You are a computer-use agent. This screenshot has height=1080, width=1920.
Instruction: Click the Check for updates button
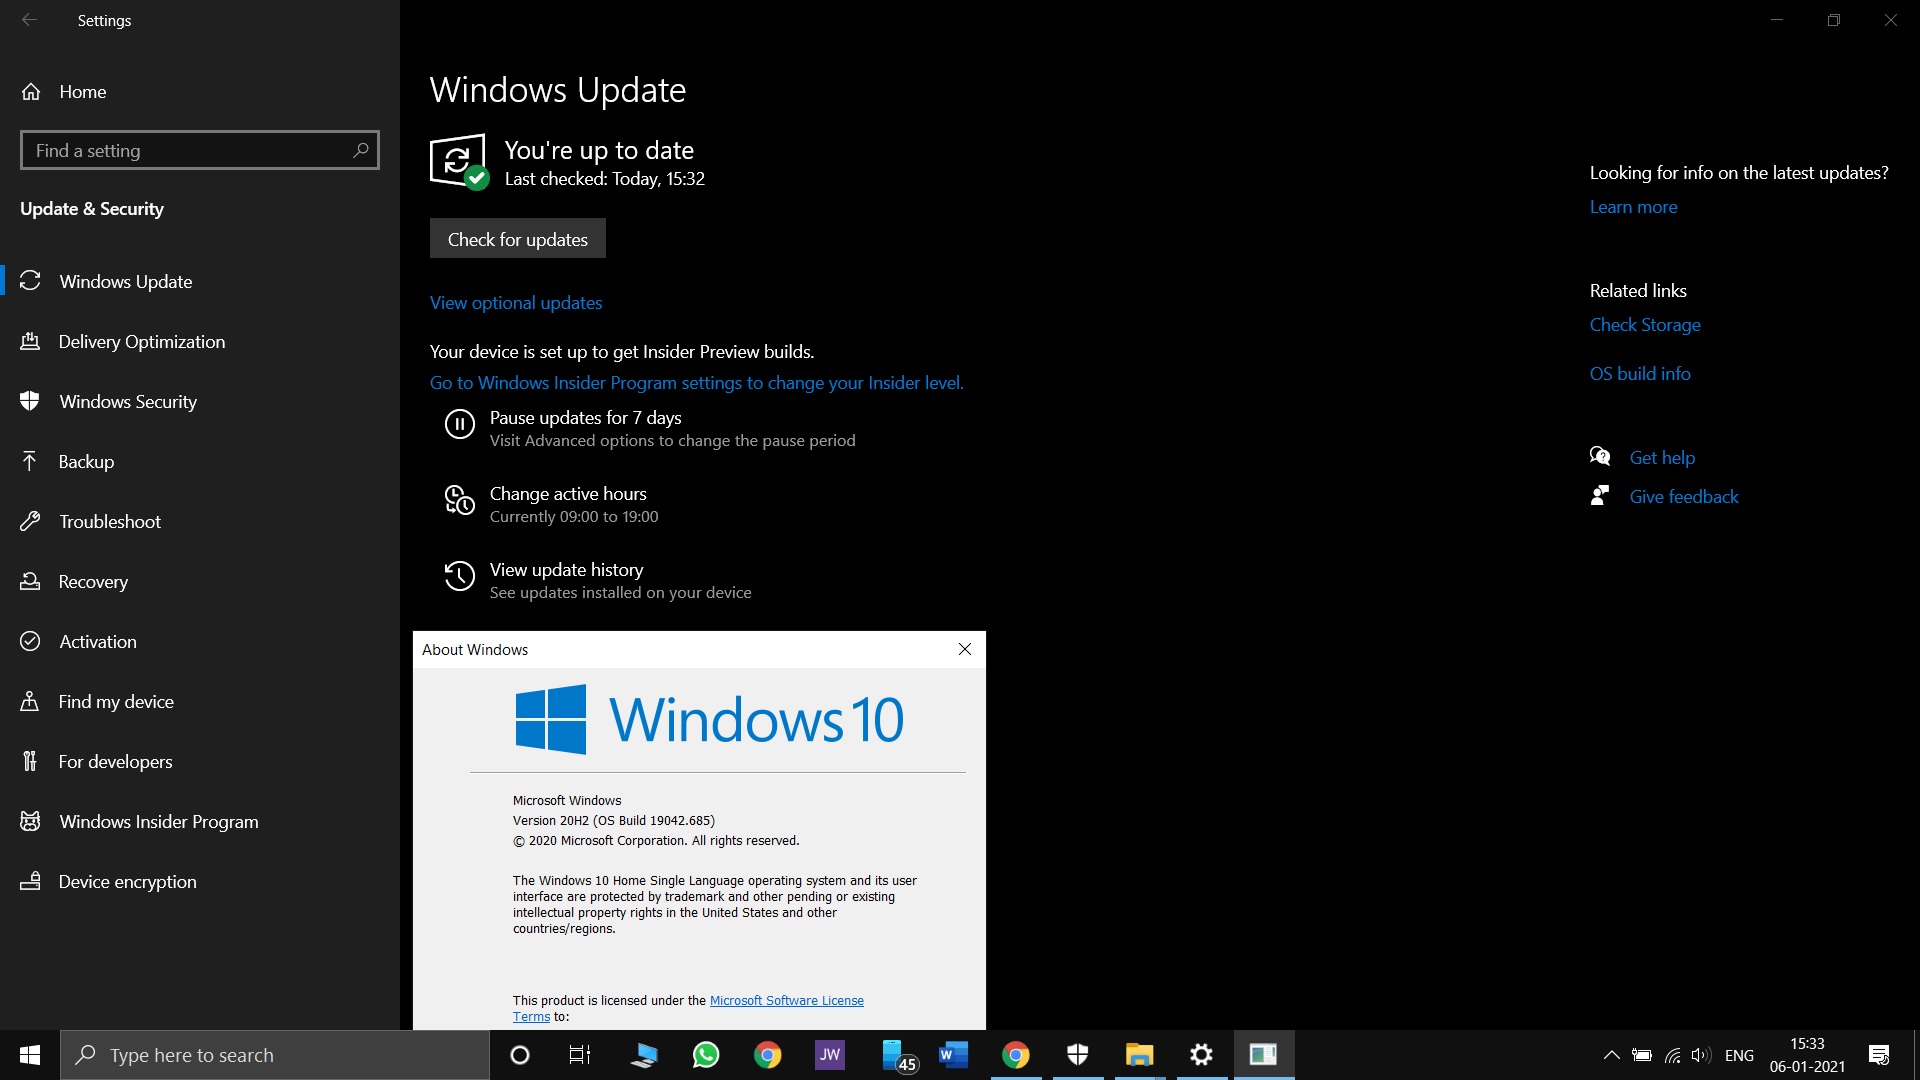(x=517, y=238)
